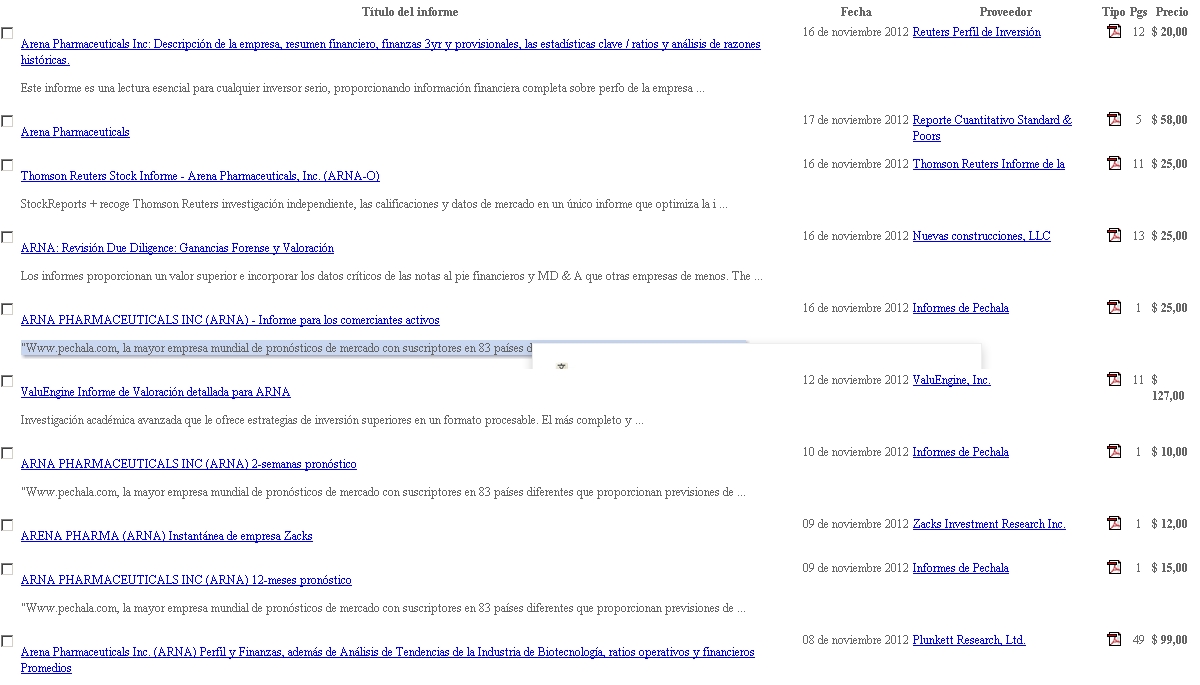
Task: Click the Tipo column header
Action: 1113,12
